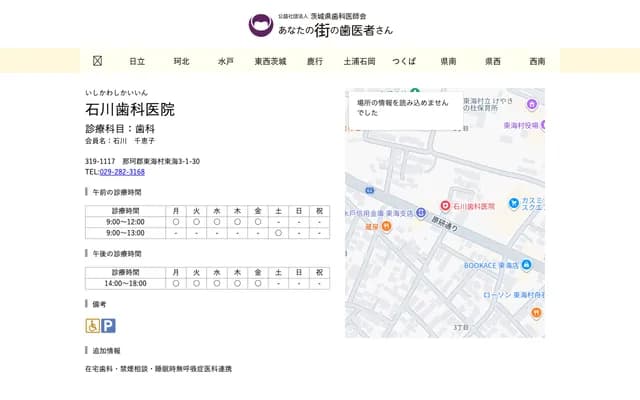Click the 午後の診療時間 section heading

117,254
